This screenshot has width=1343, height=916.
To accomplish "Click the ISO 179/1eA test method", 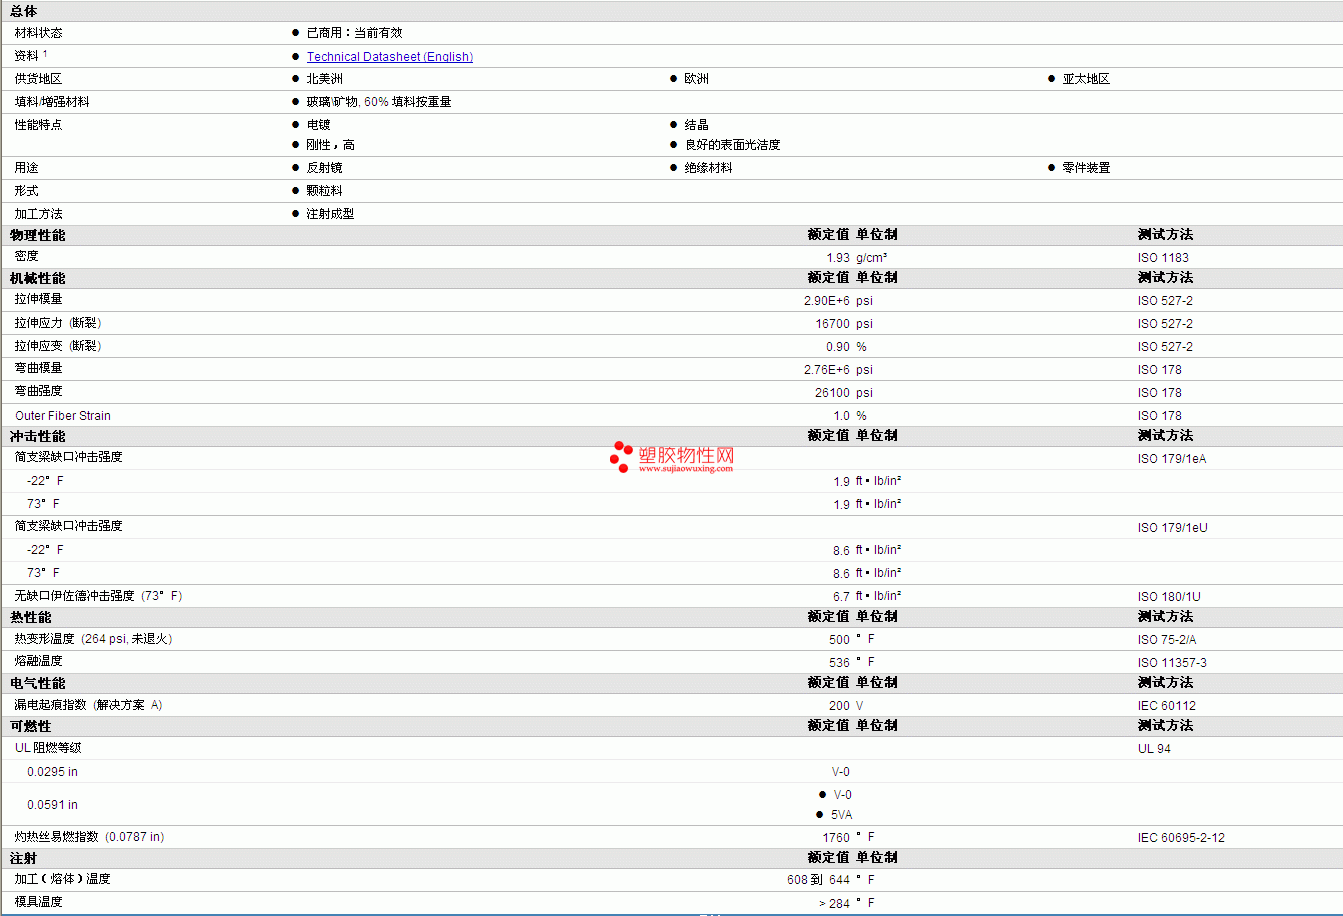I will pos(1173,459).
